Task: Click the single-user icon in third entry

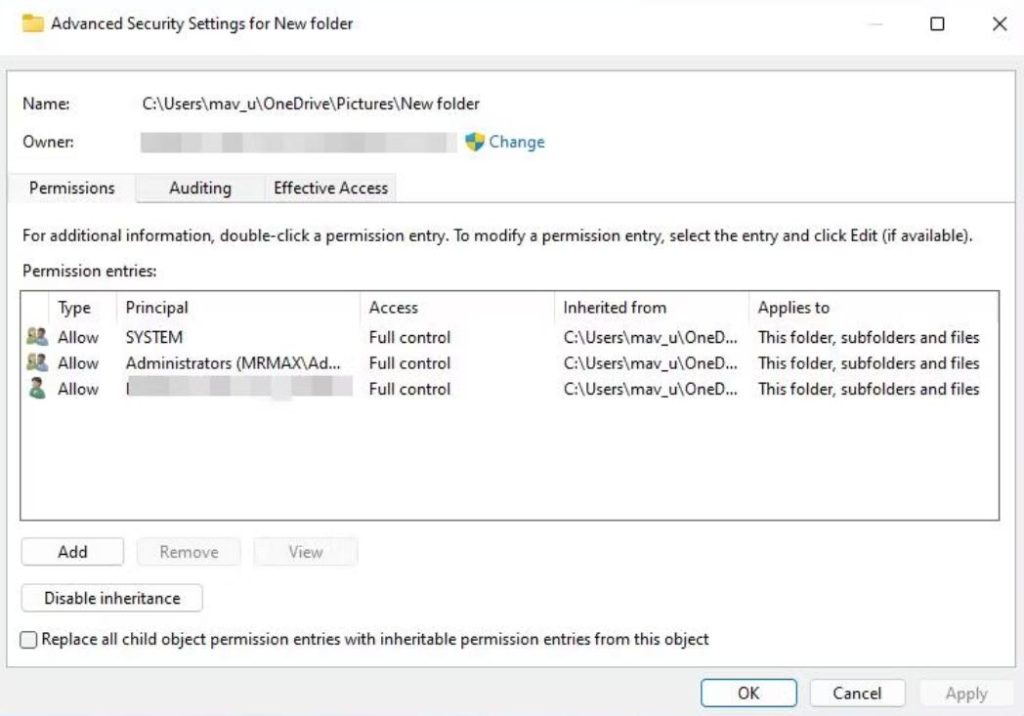Action: pos(37,389)
